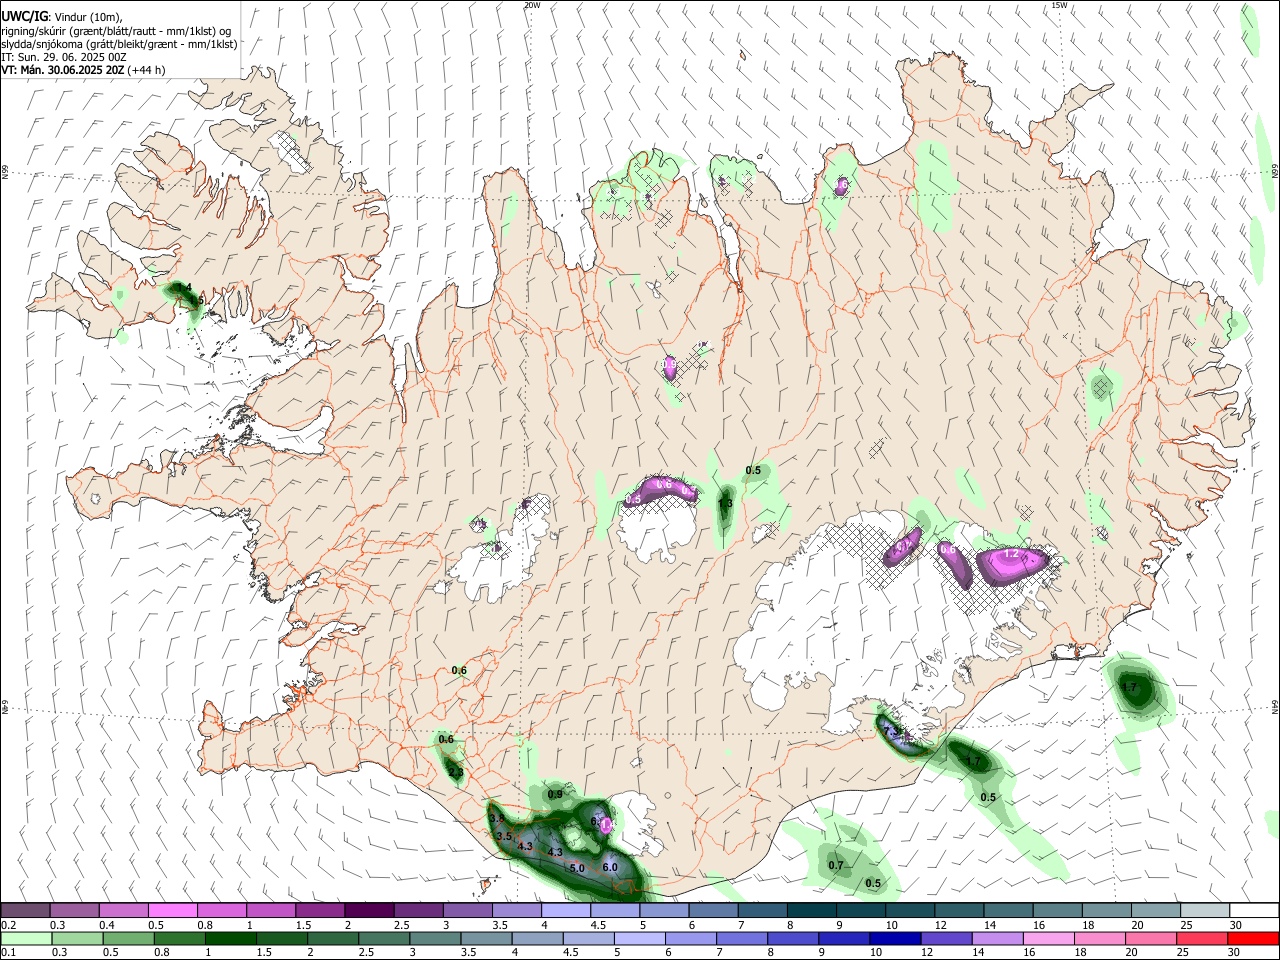Click the '0.1' label on lower legend
Viewport: 1280px width, 960px height.
tap(9, 953)
